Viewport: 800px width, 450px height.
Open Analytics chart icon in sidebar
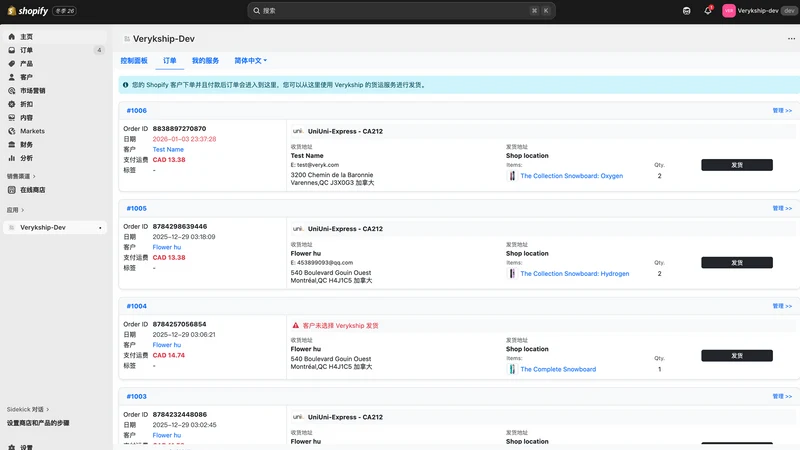pyautogui.click(x=12, y=158)
